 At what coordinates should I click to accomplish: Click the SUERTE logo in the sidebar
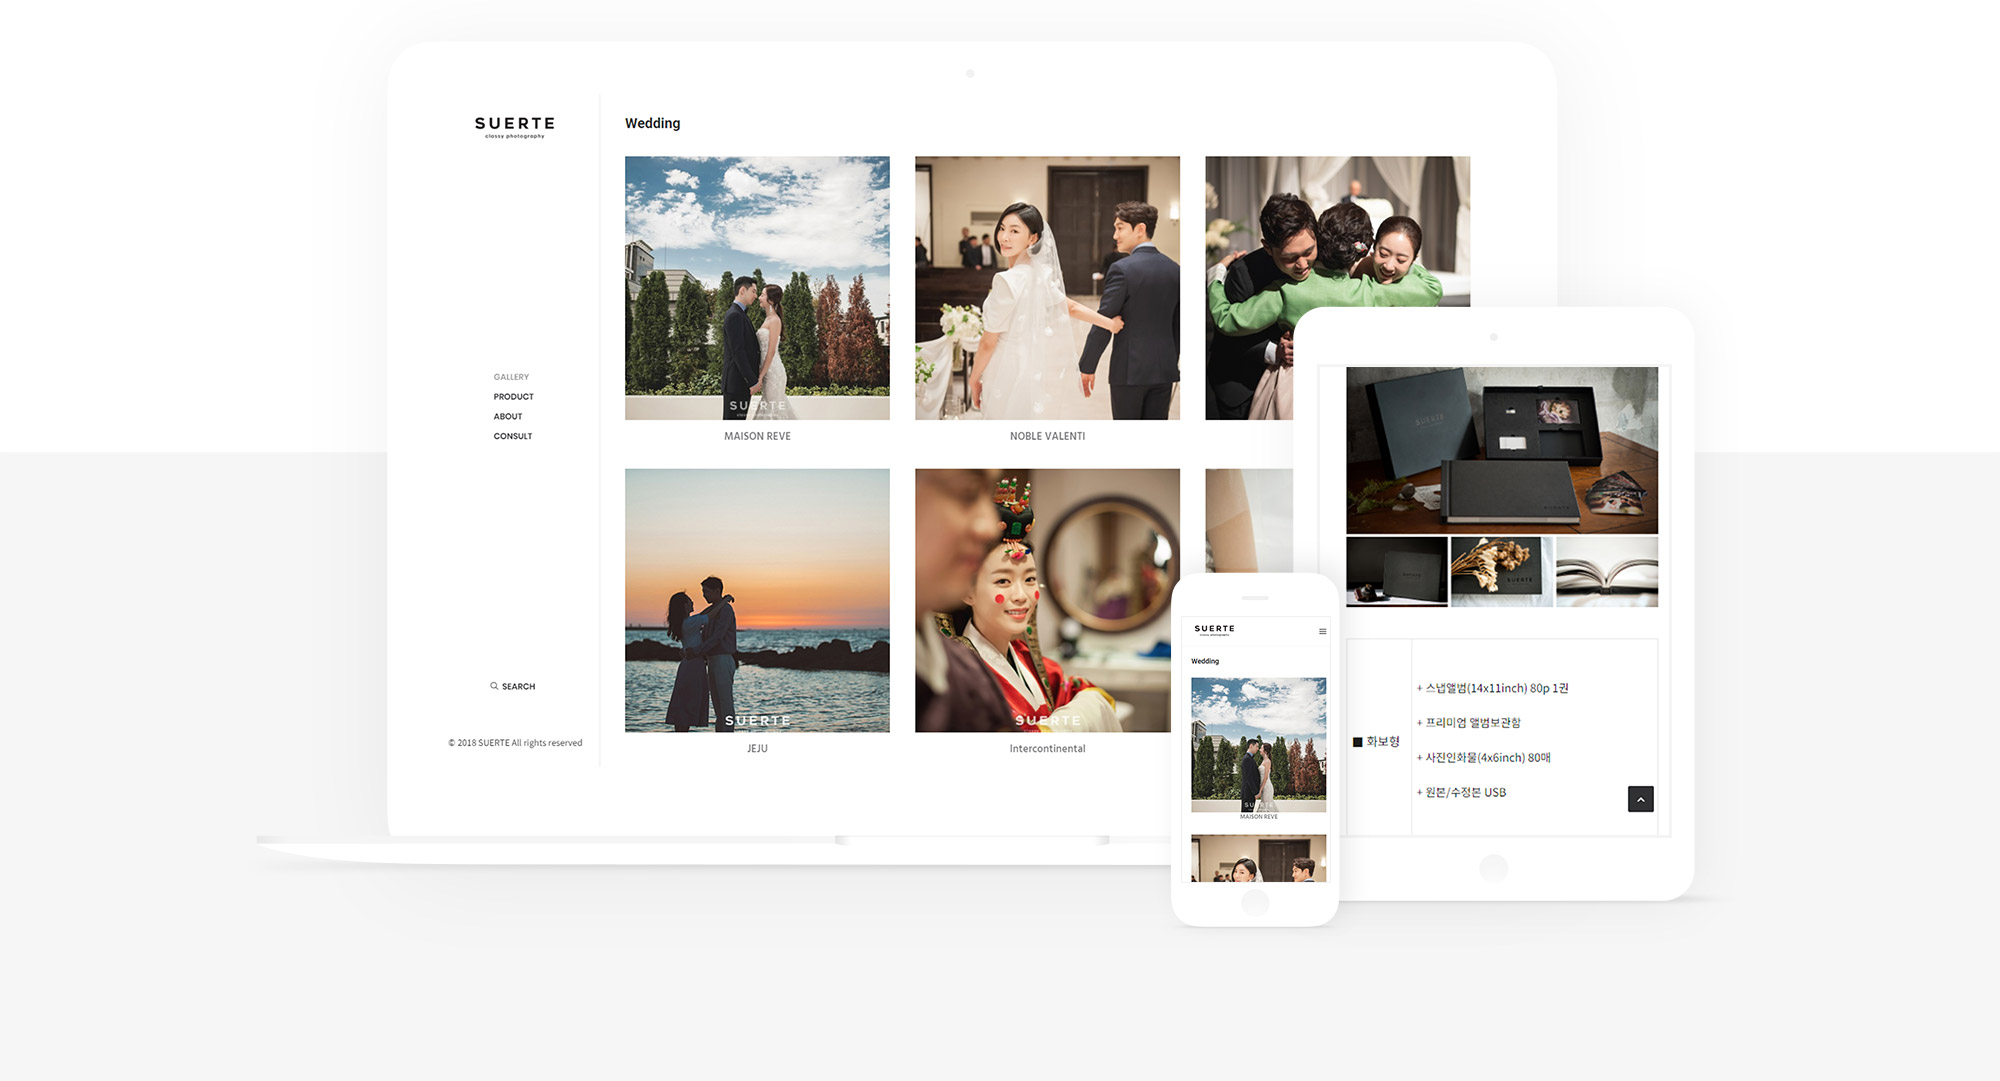point(514,126)
